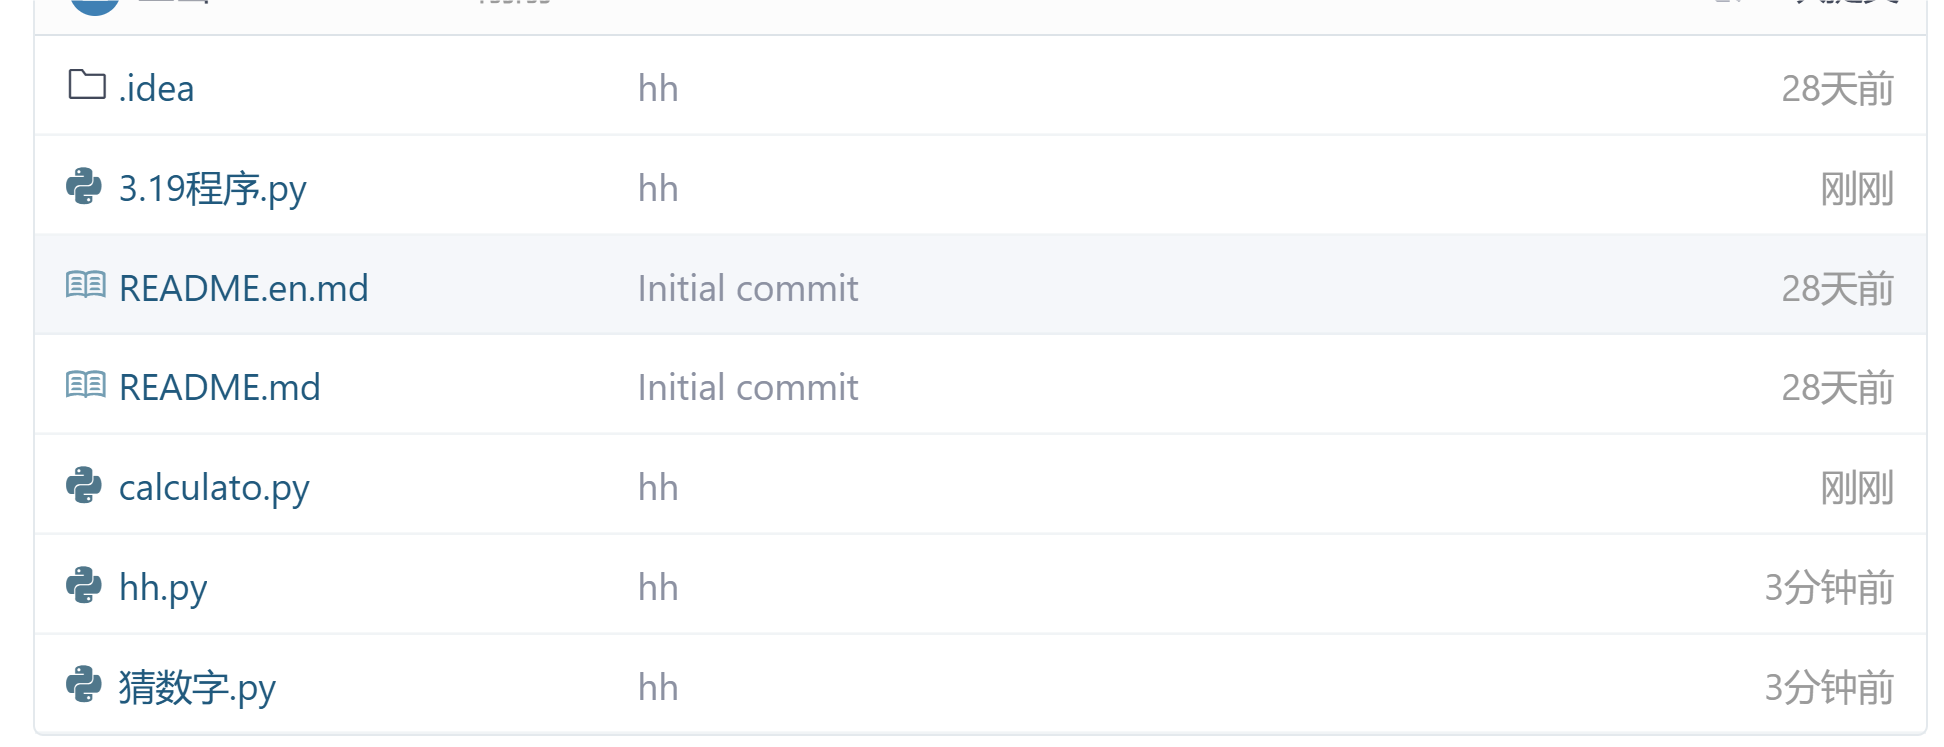The width and height of the screenshot is (1944, 747).
Task: Open the hh.py file
Action: 163,588
